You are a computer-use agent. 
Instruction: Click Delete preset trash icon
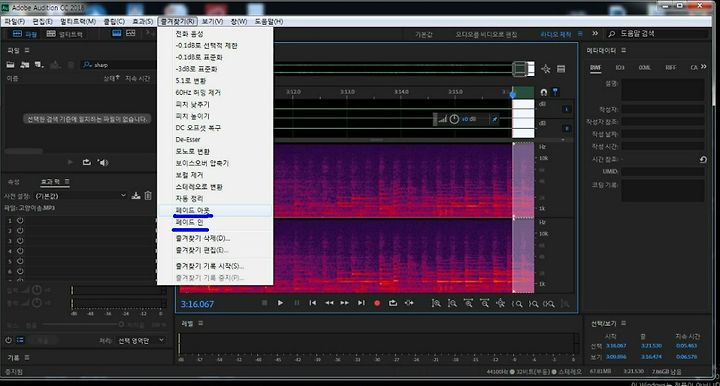click(148, 196)
